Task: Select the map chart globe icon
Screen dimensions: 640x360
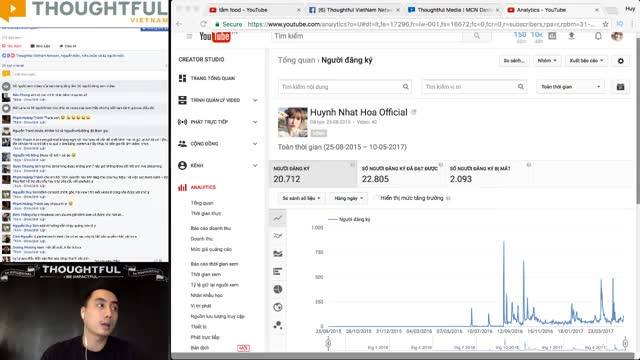Action: click(x=278, y=307)
